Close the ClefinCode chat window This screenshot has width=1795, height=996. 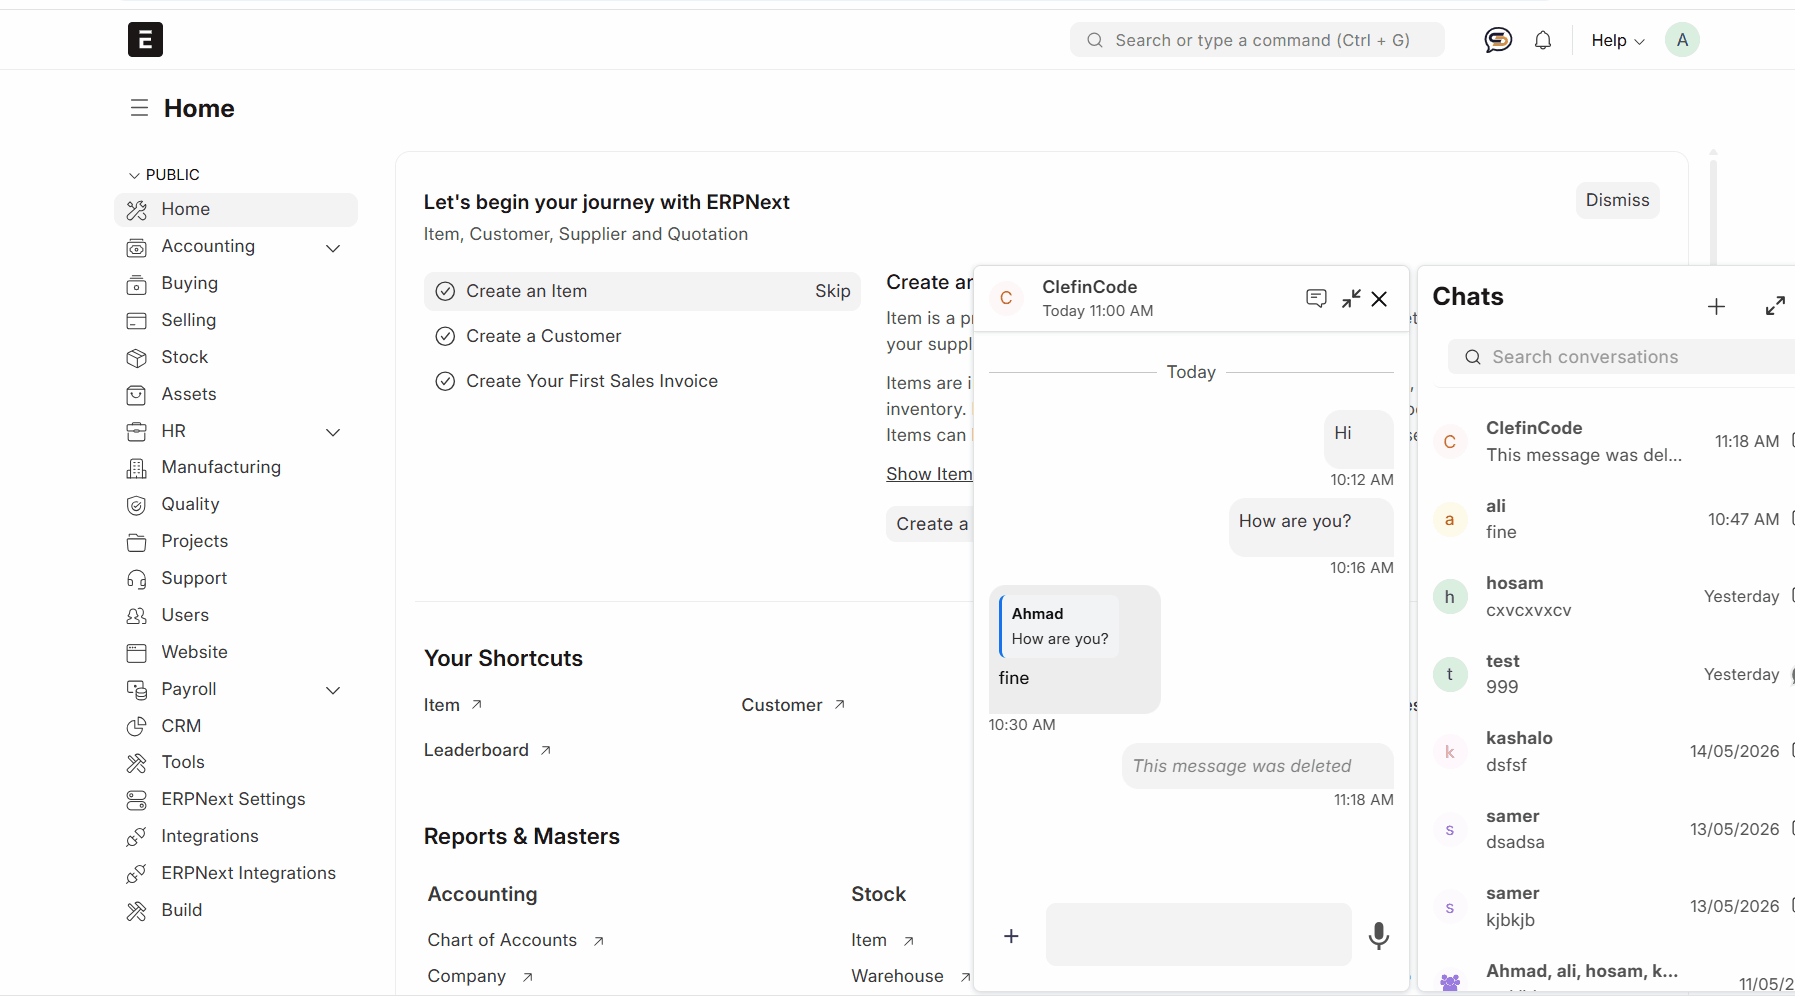click(1379, 298)
